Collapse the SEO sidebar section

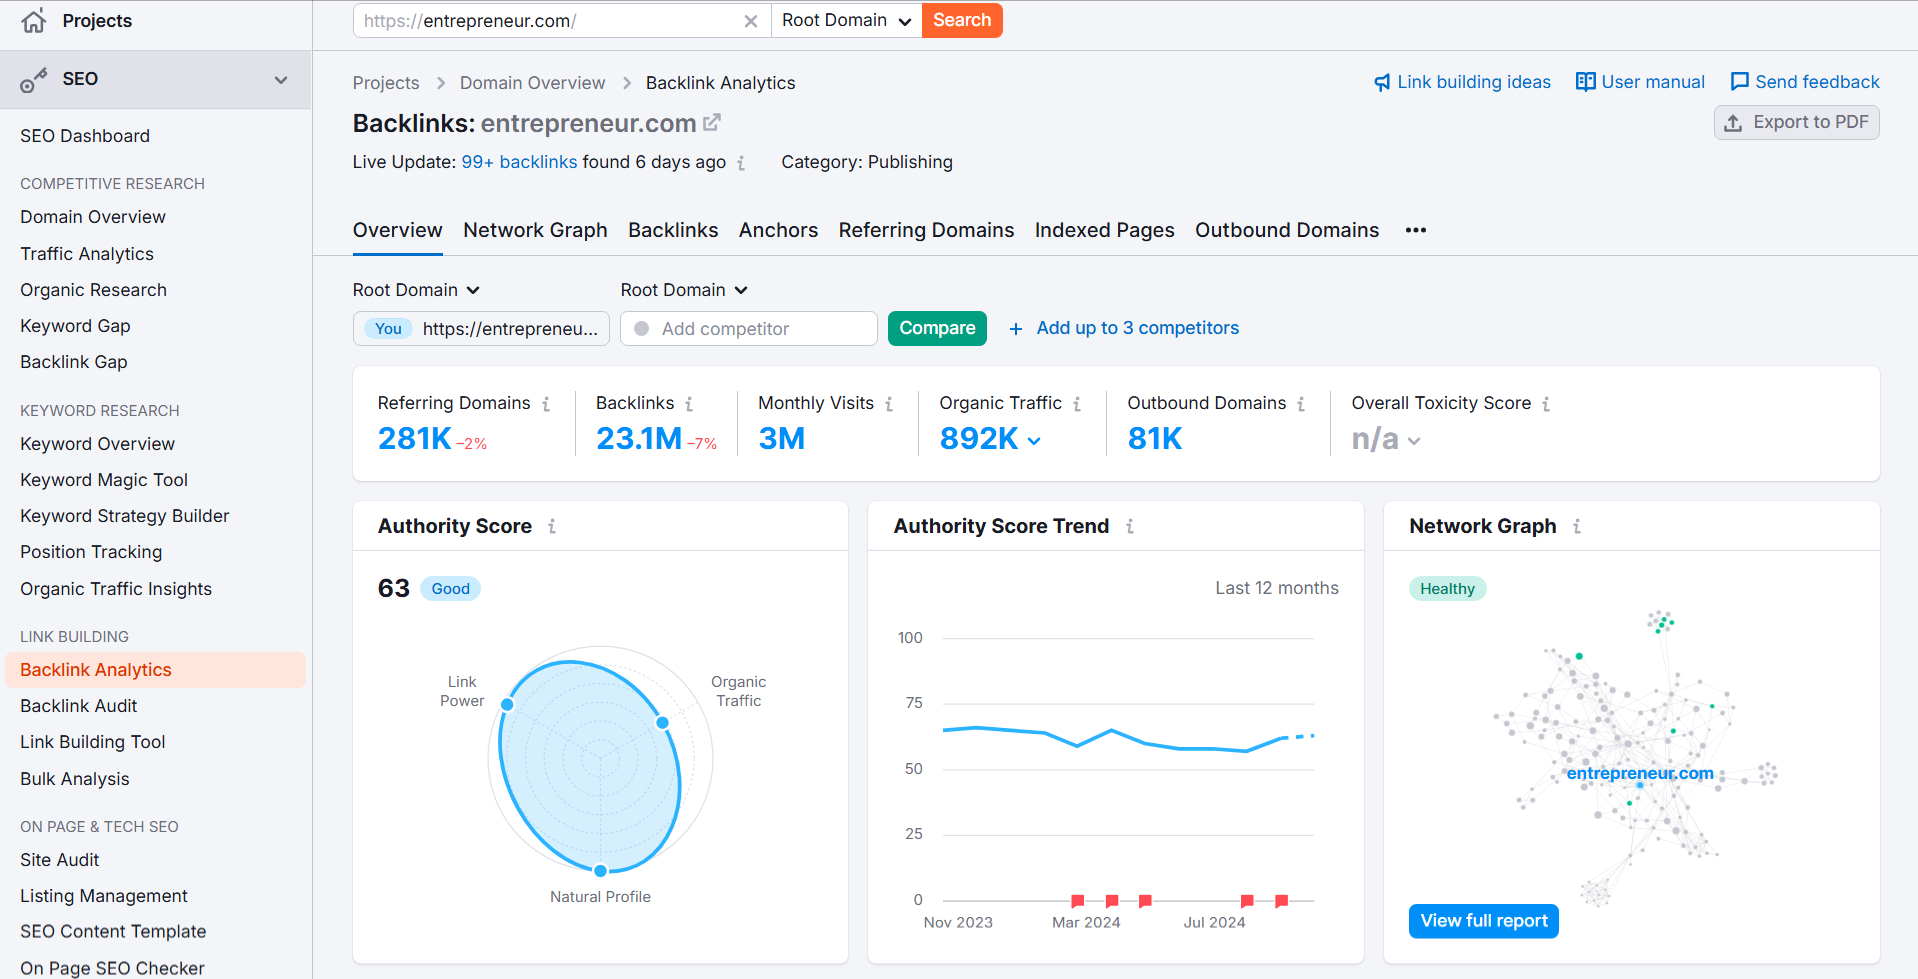[x=281, y=80]
